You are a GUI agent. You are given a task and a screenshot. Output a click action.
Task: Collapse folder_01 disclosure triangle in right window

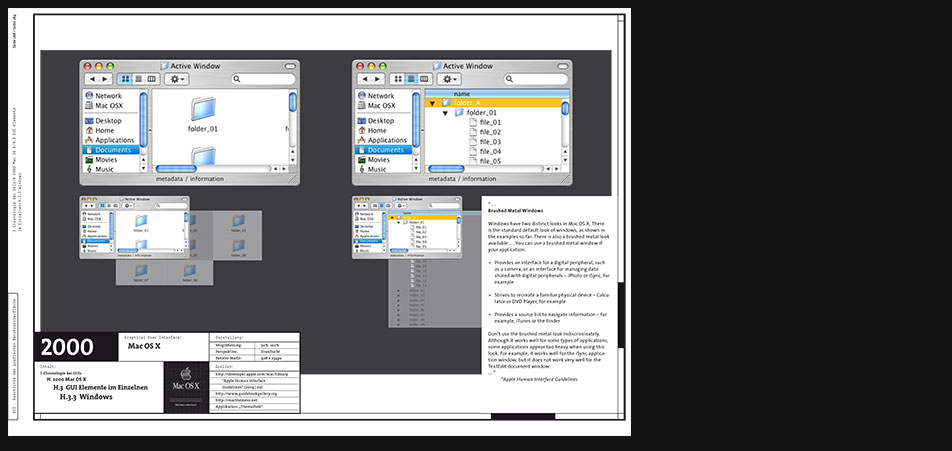[445, 113]
